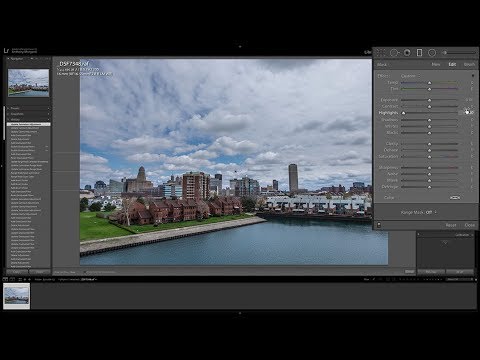Click the Previous button at bottom right
The width and height of the screenshot is (480, 360).
click(x=431, y=272)
